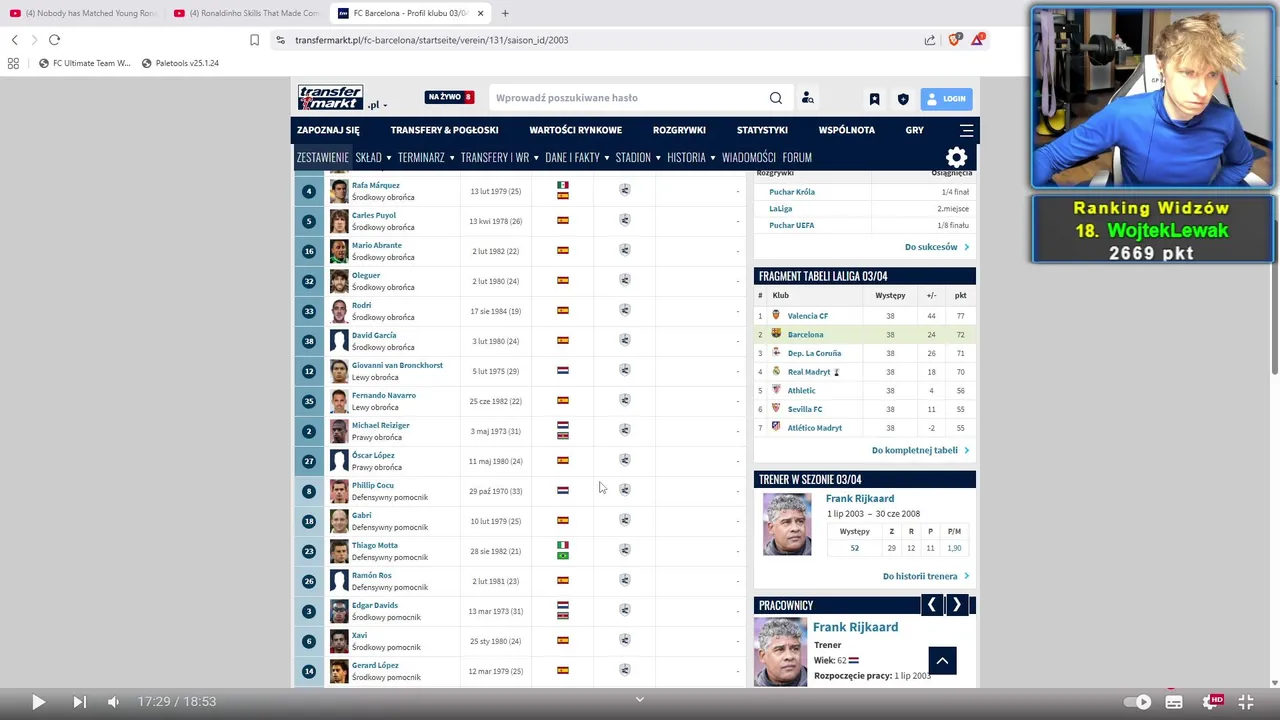Open STATYSTYKI menu
1280x720 pixels.
pos(762,130)
